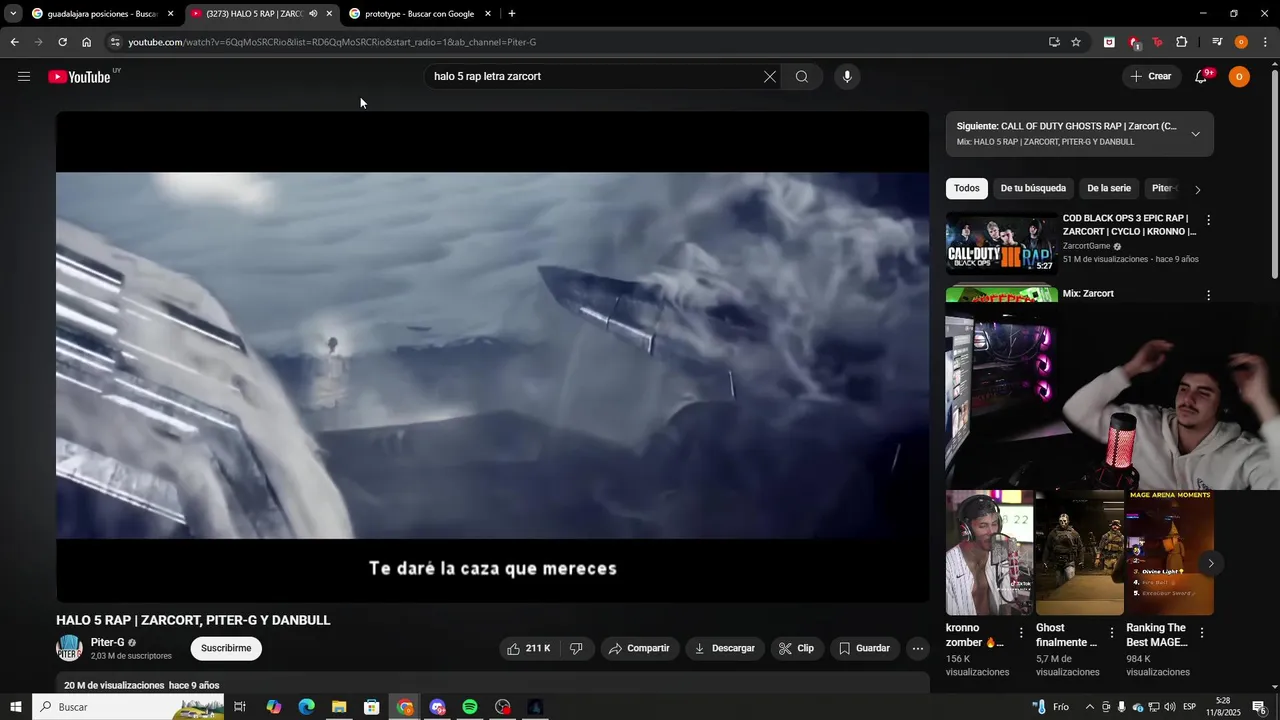1280x720 pixels.
Task: Select the Todos filter chip
Action: click(967, 188)
